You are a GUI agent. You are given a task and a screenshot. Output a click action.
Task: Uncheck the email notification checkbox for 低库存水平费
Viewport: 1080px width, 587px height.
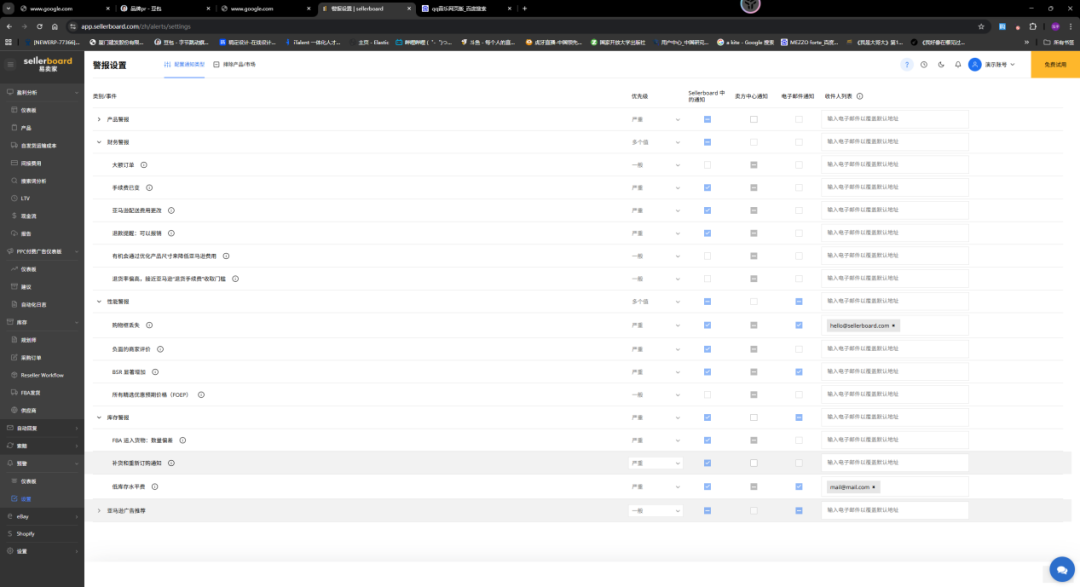[x=799, y=486]
